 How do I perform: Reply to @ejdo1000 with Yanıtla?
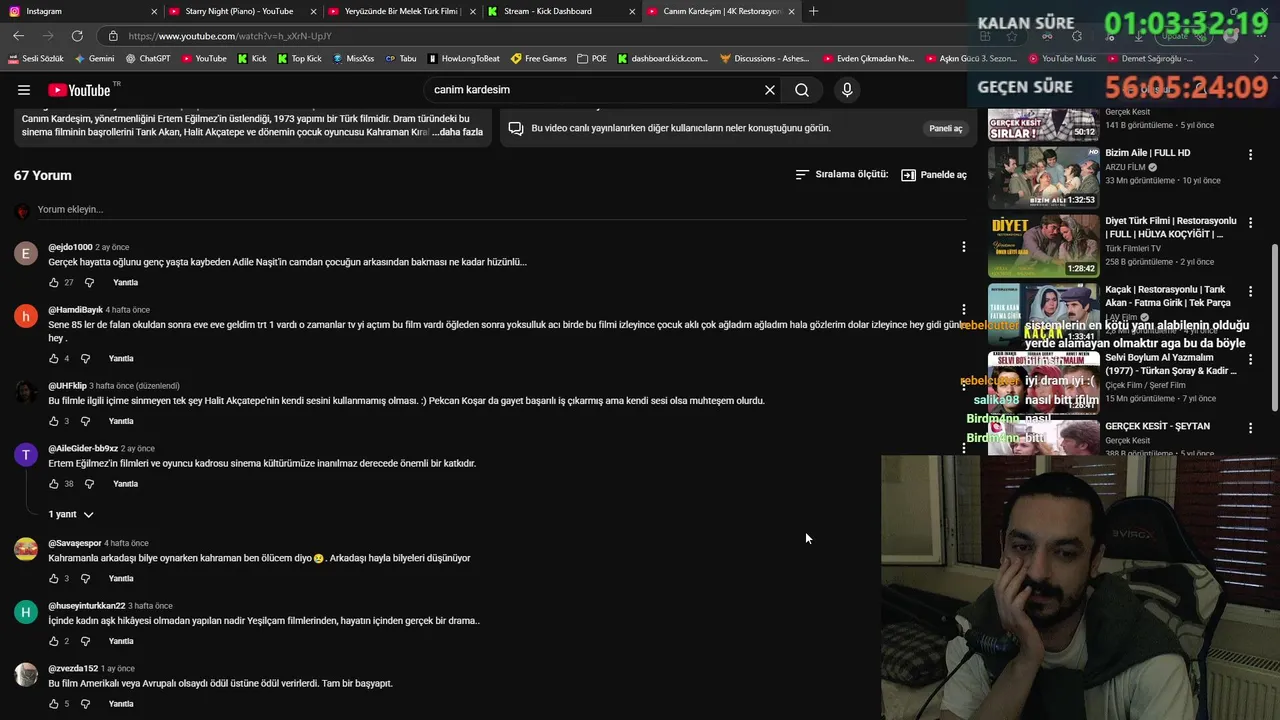(125, 283)
